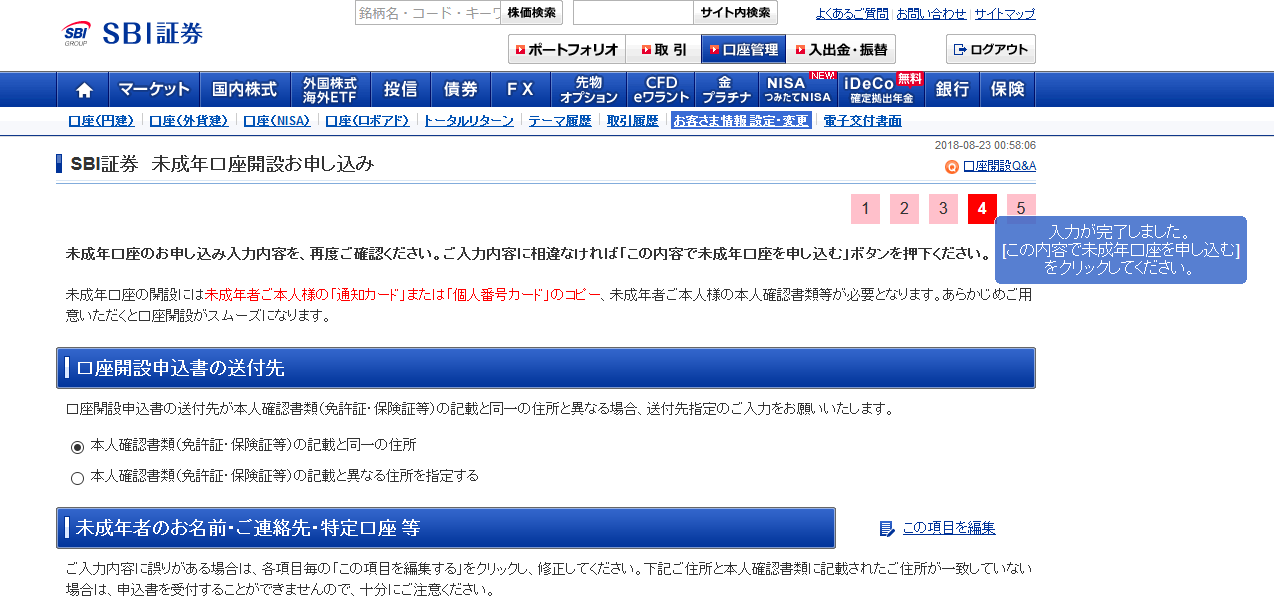Click ポートフォリオ button
Viewport: 1274px width, 605px height.
point(567,49)
